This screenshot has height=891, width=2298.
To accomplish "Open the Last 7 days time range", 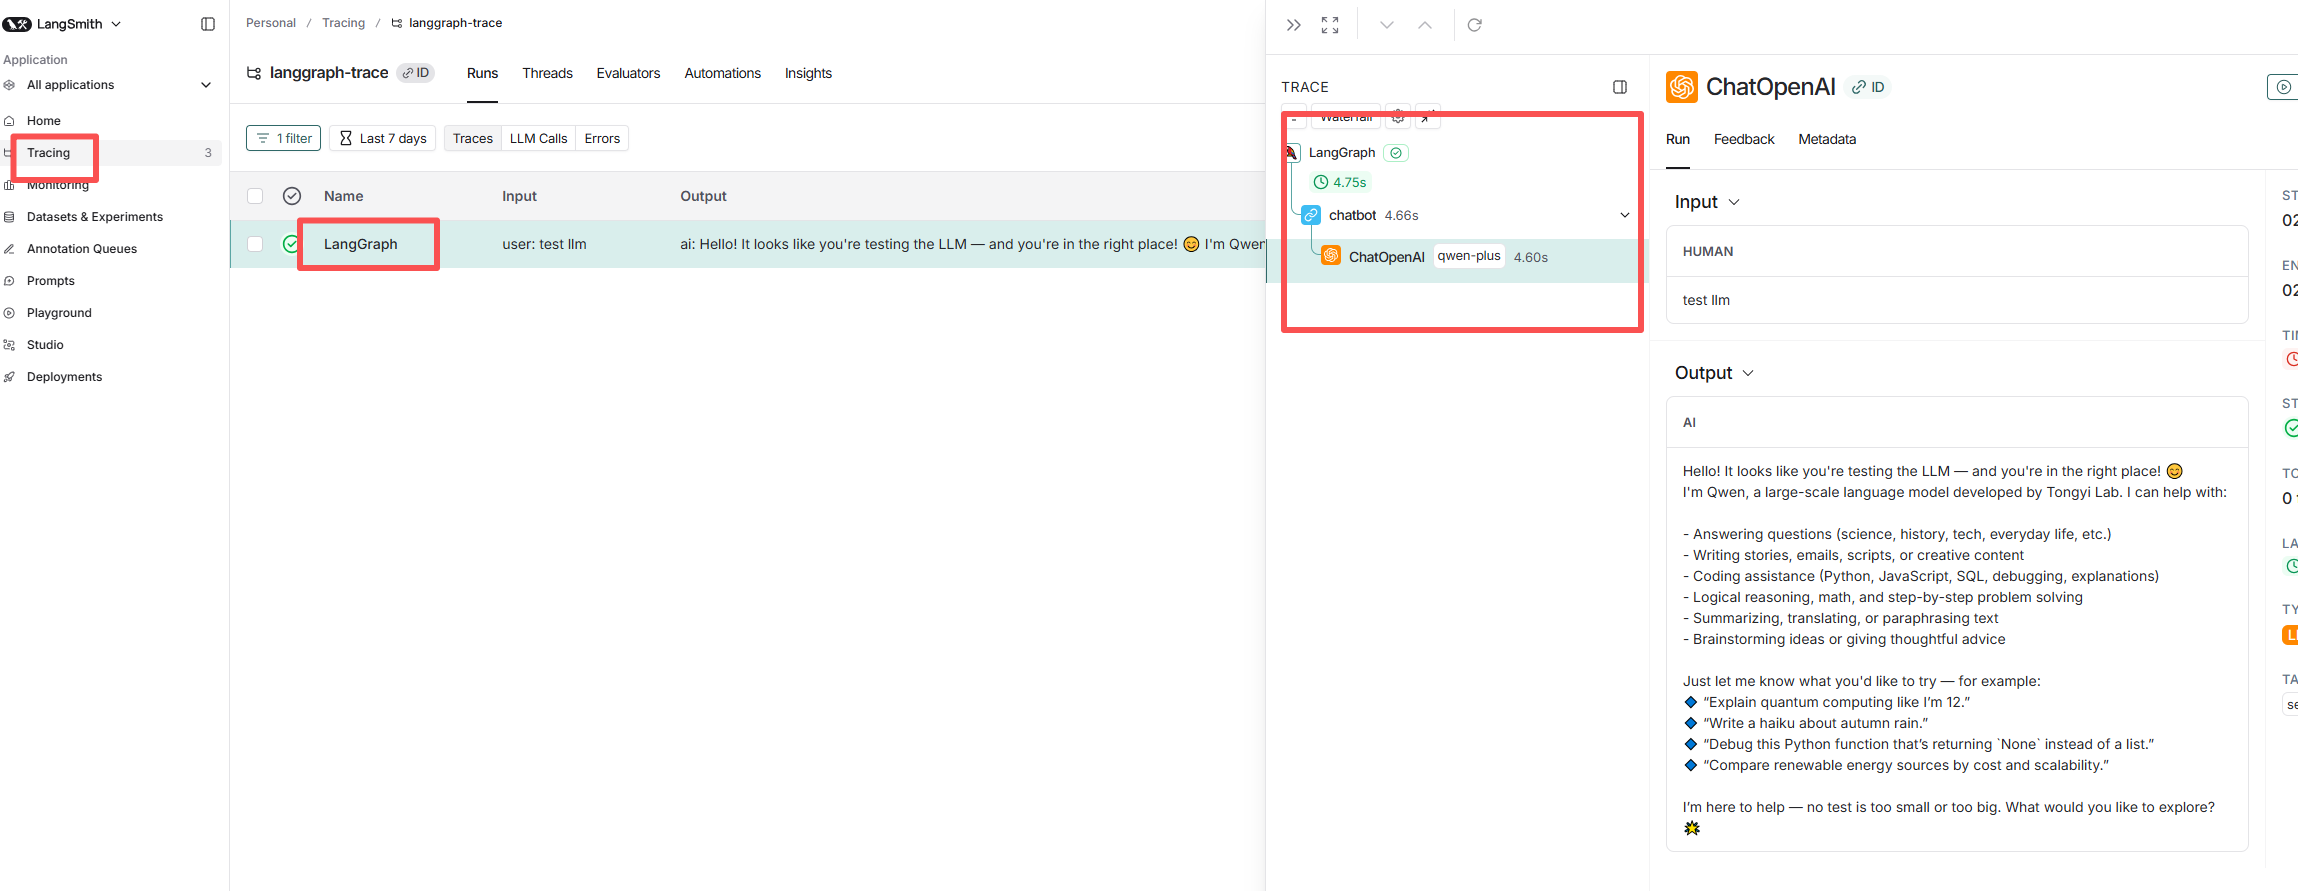I will point(382,138).
